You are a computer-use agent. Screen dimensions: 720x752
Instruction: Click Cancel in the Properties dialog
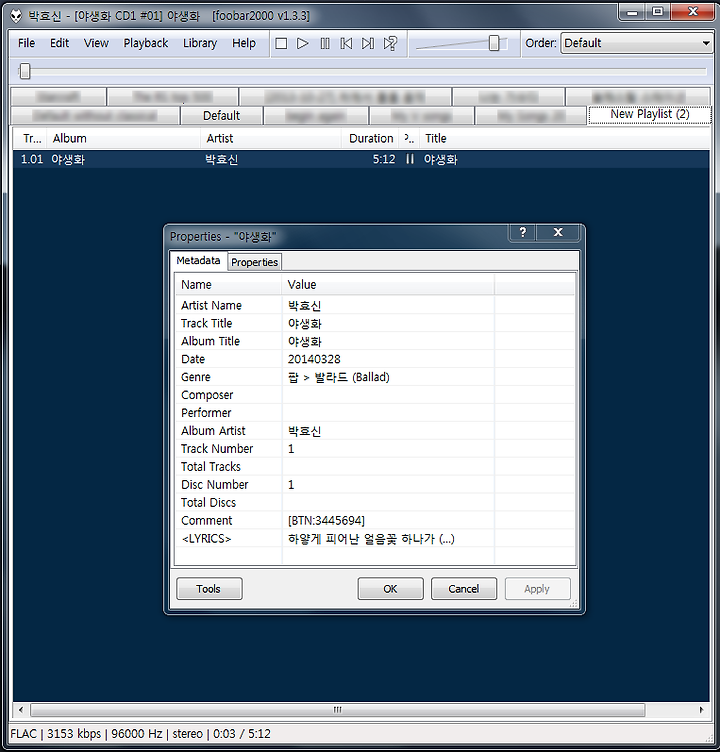(464, 588)
